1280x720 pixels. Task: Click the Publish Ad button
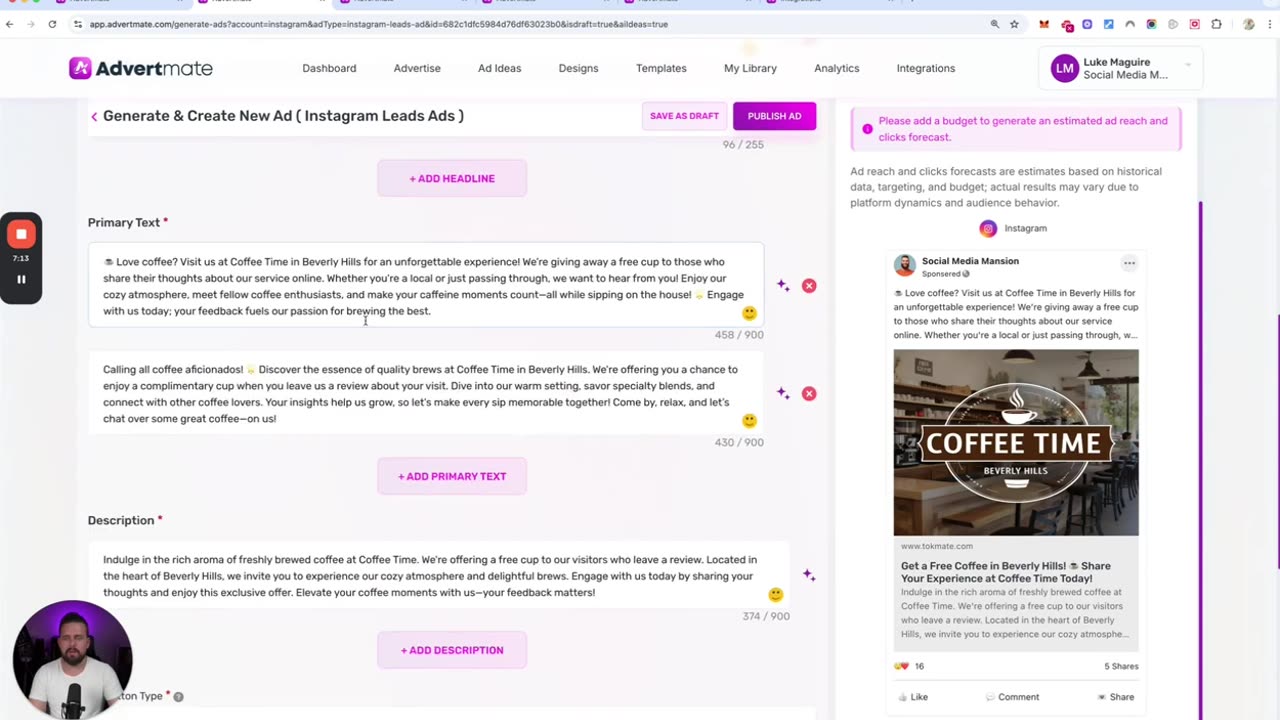click(774, 116)
